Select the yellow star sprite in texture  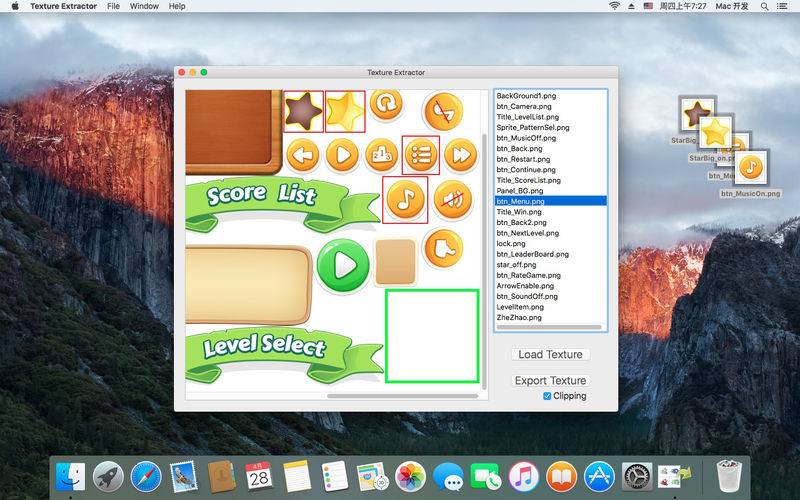coord(345,111)
